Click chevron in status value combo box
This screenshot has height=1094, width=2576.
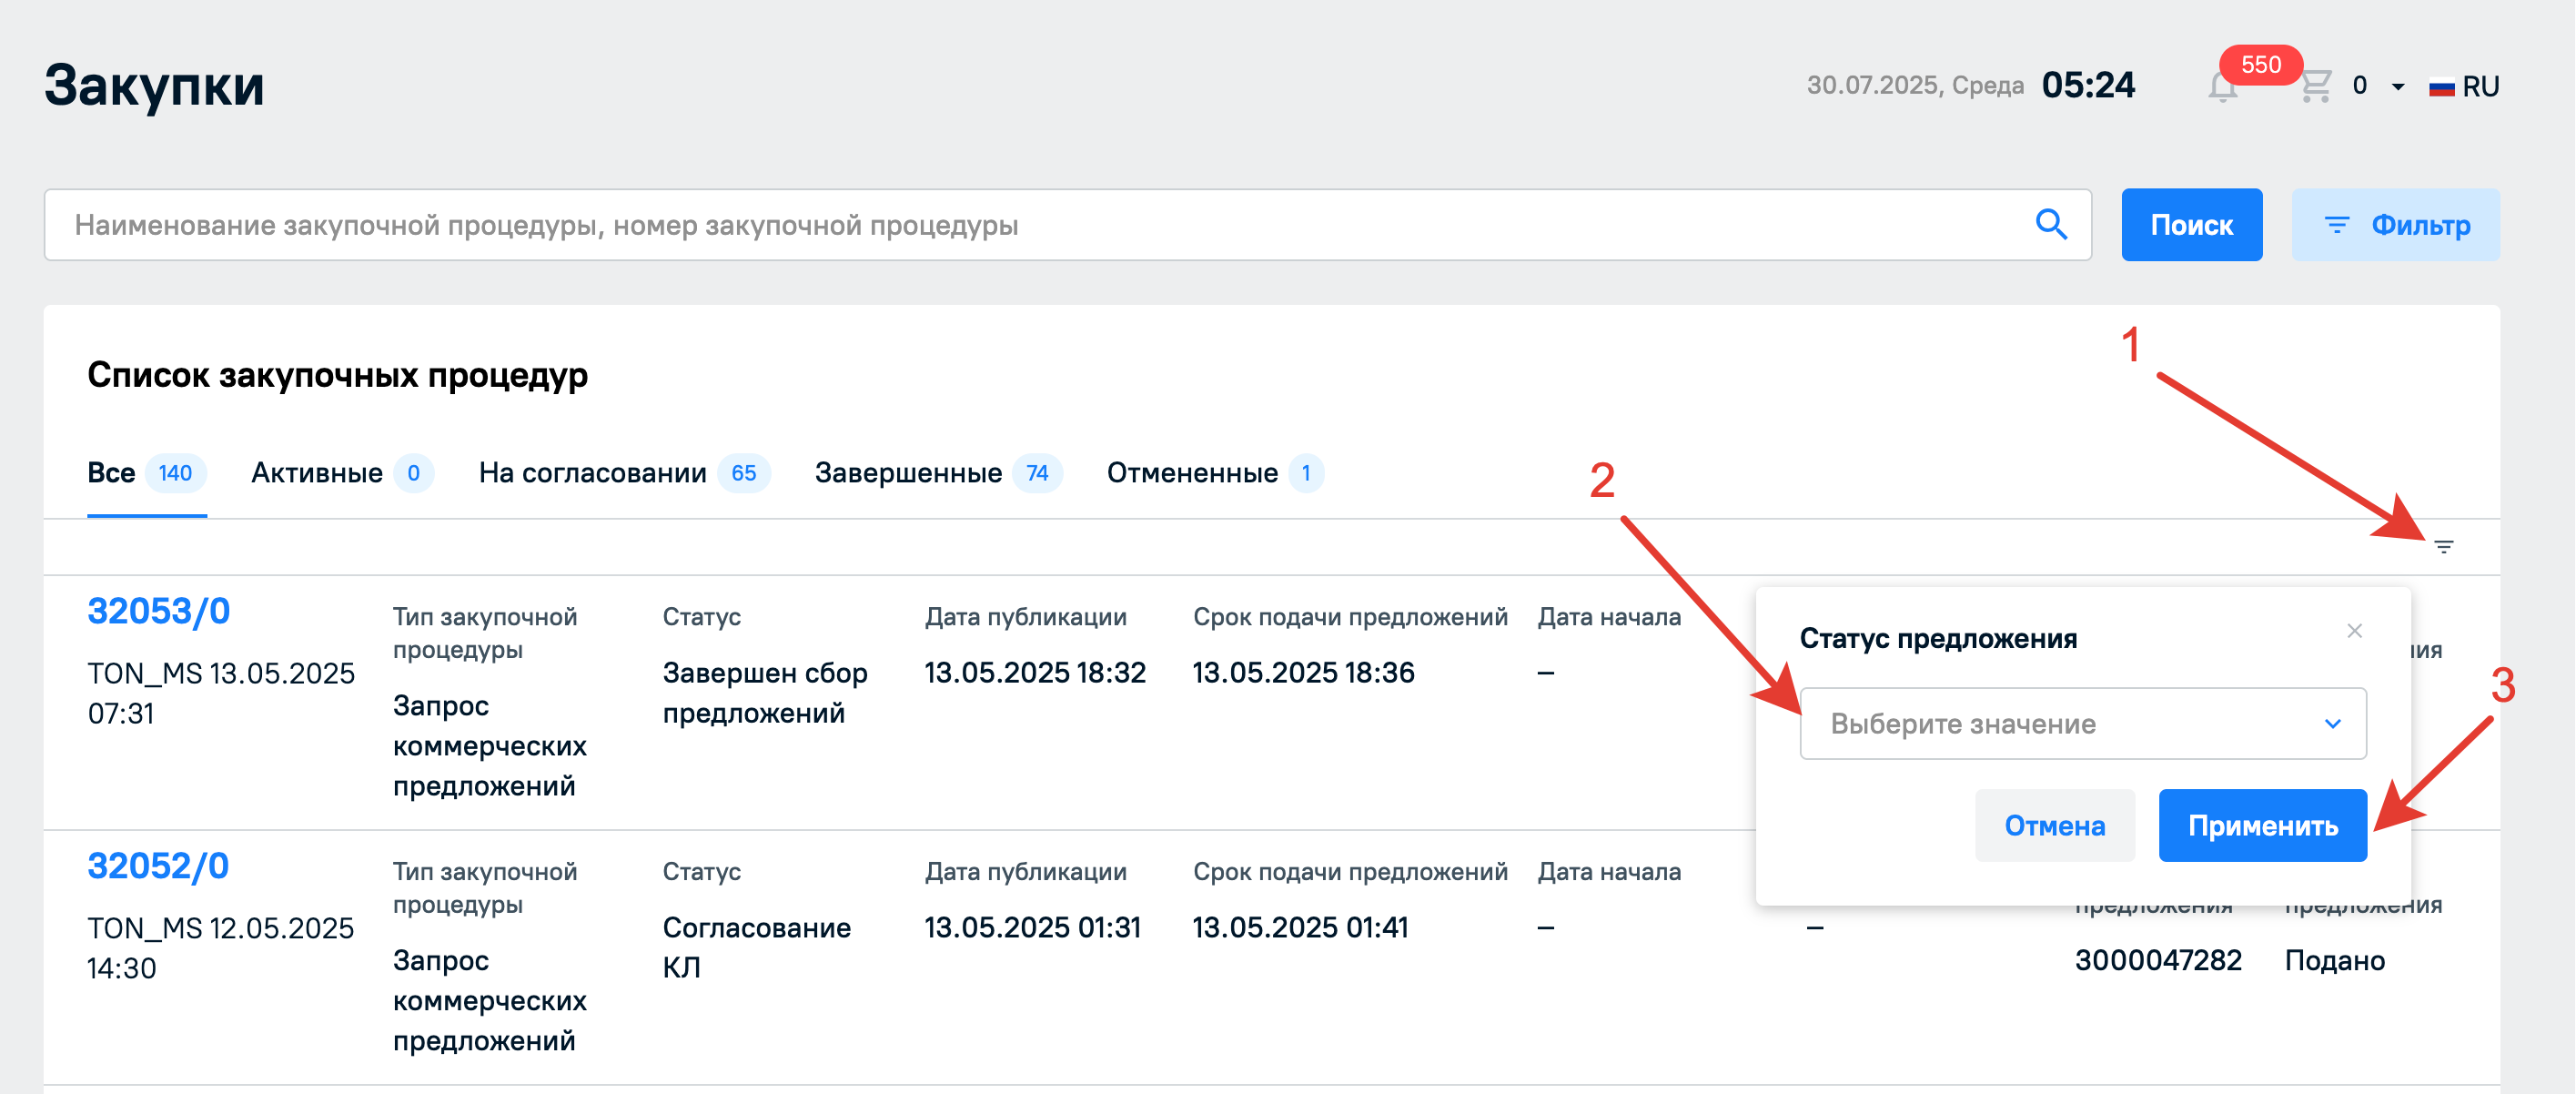[2332, 723]
